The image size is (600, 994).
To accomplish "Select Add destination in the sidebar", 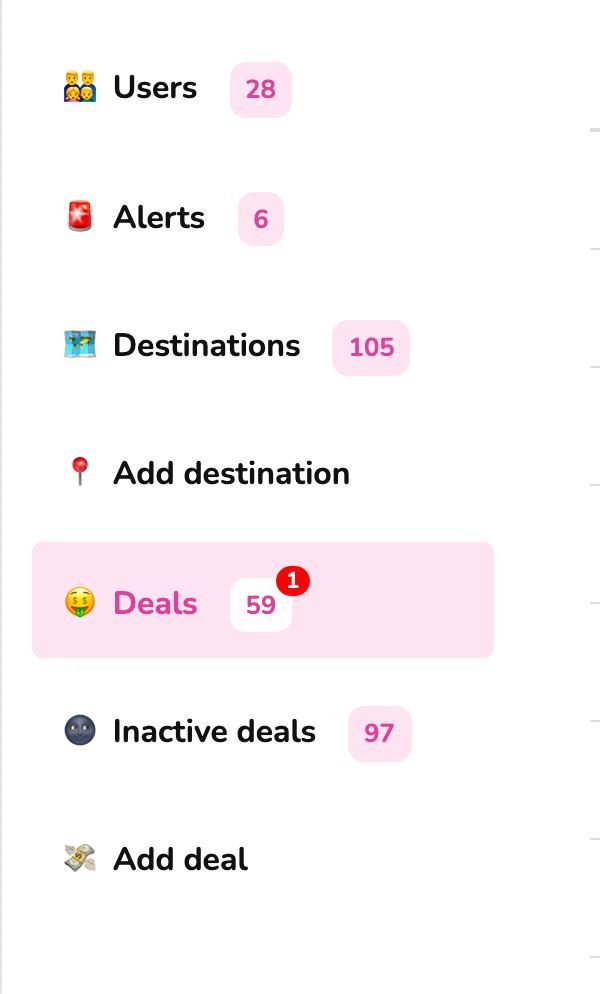I will (x=231, y=473).
